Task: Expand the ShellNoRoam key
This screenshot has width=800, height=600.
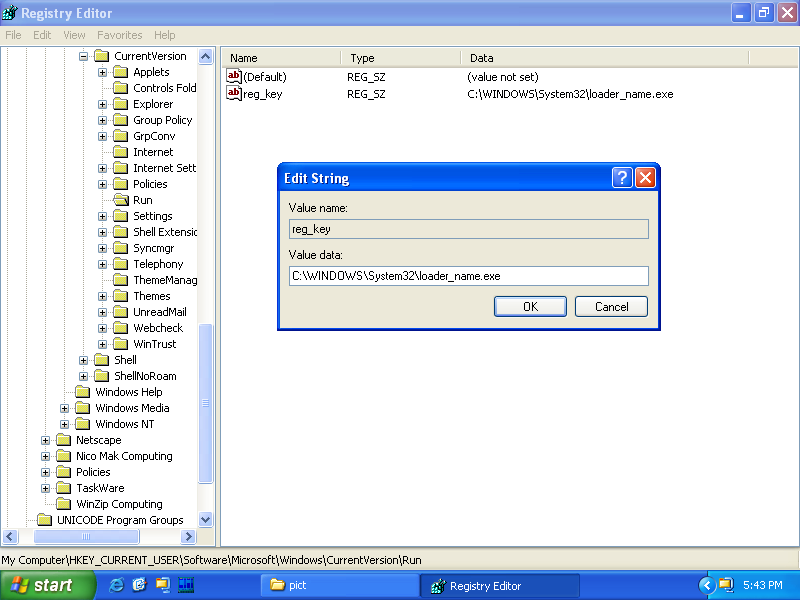Action: pos(83,376)
